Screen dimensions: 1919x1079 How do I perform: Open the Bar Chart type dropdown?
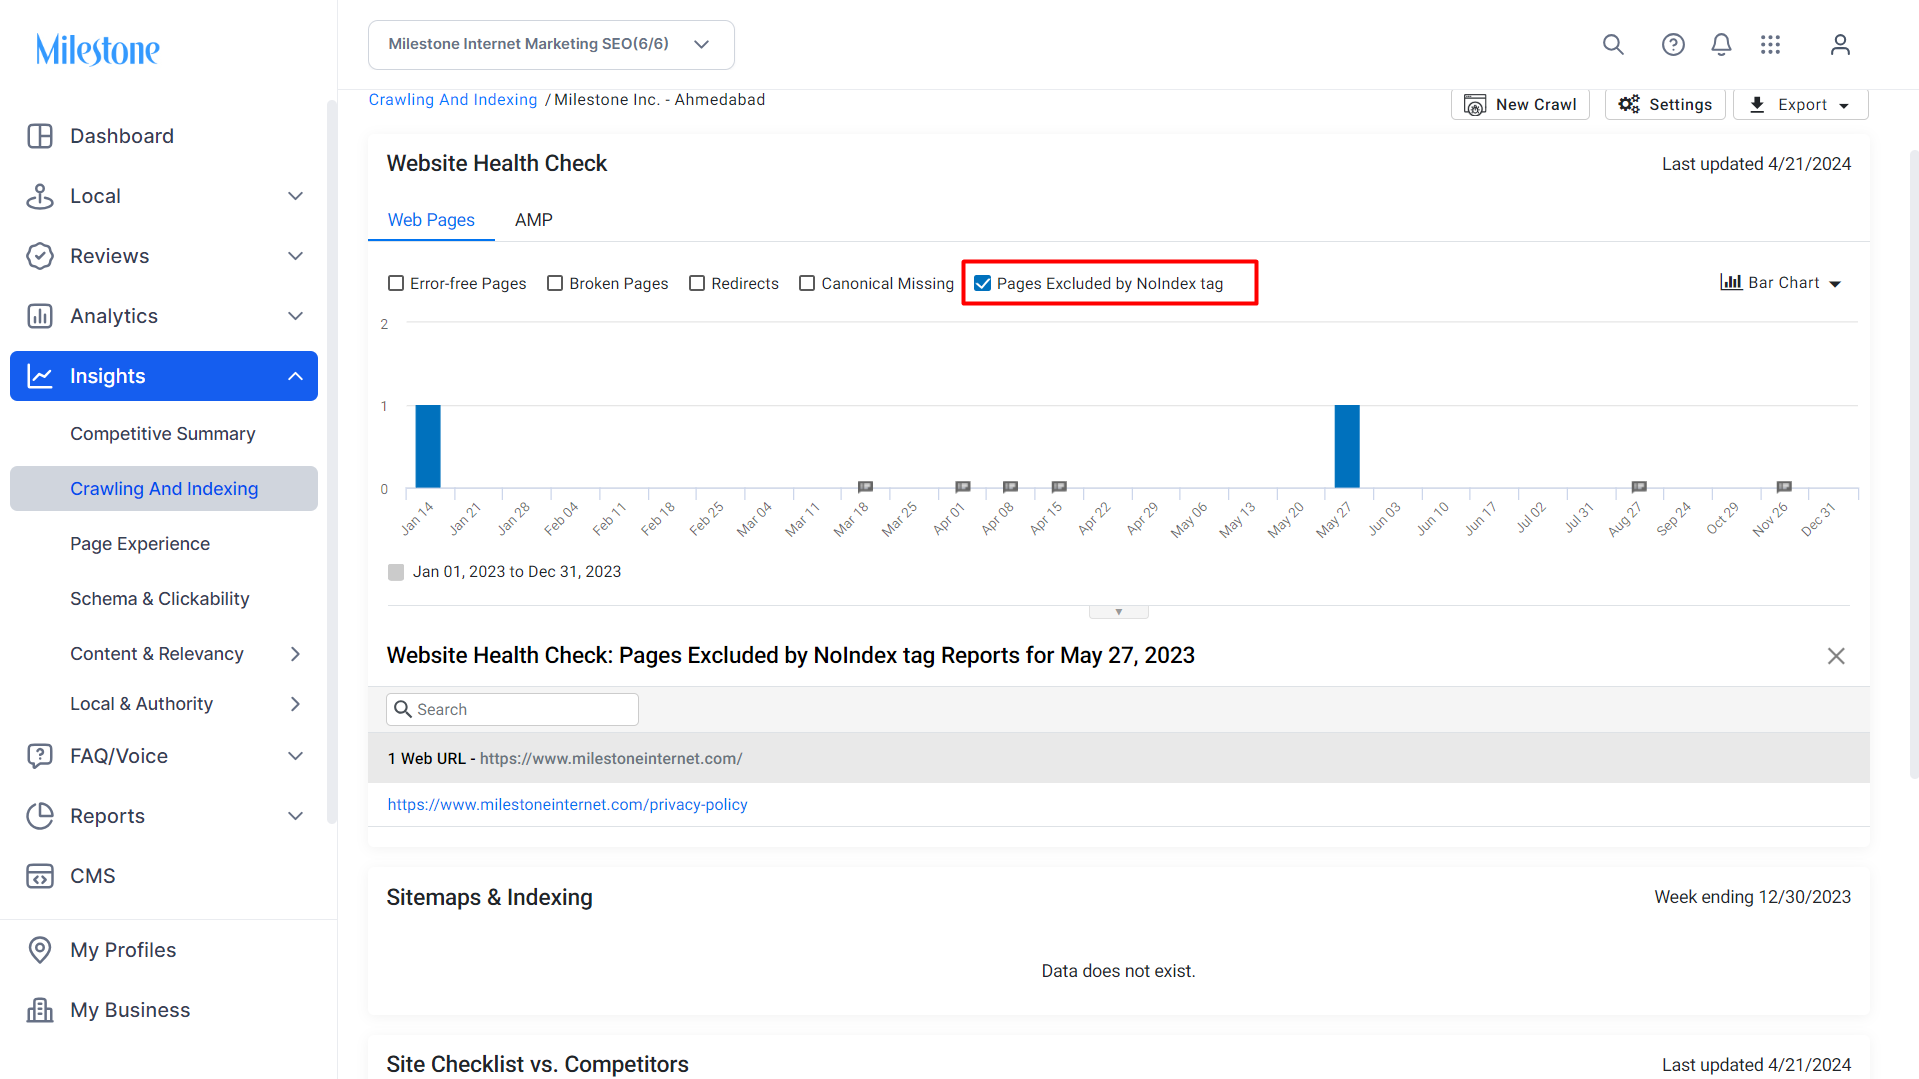tap(1780, 283)
